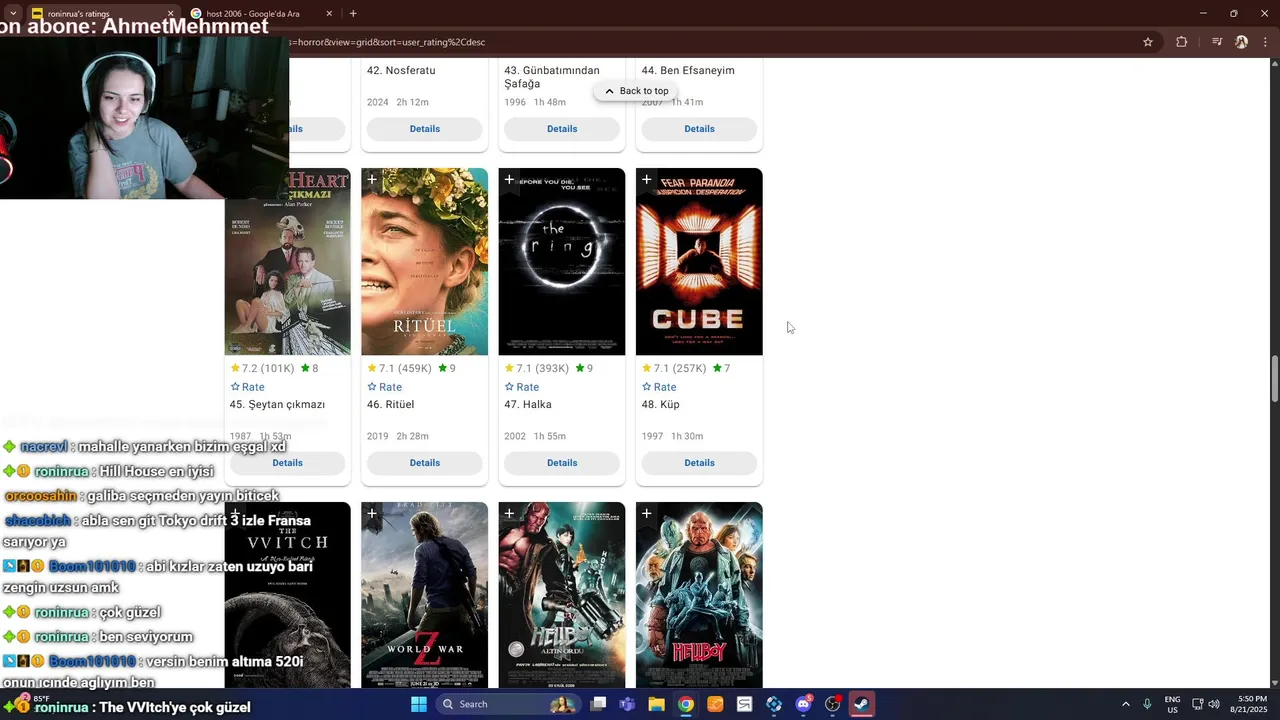
Task: Open Details for Küp
Action: tap(699, 463)
